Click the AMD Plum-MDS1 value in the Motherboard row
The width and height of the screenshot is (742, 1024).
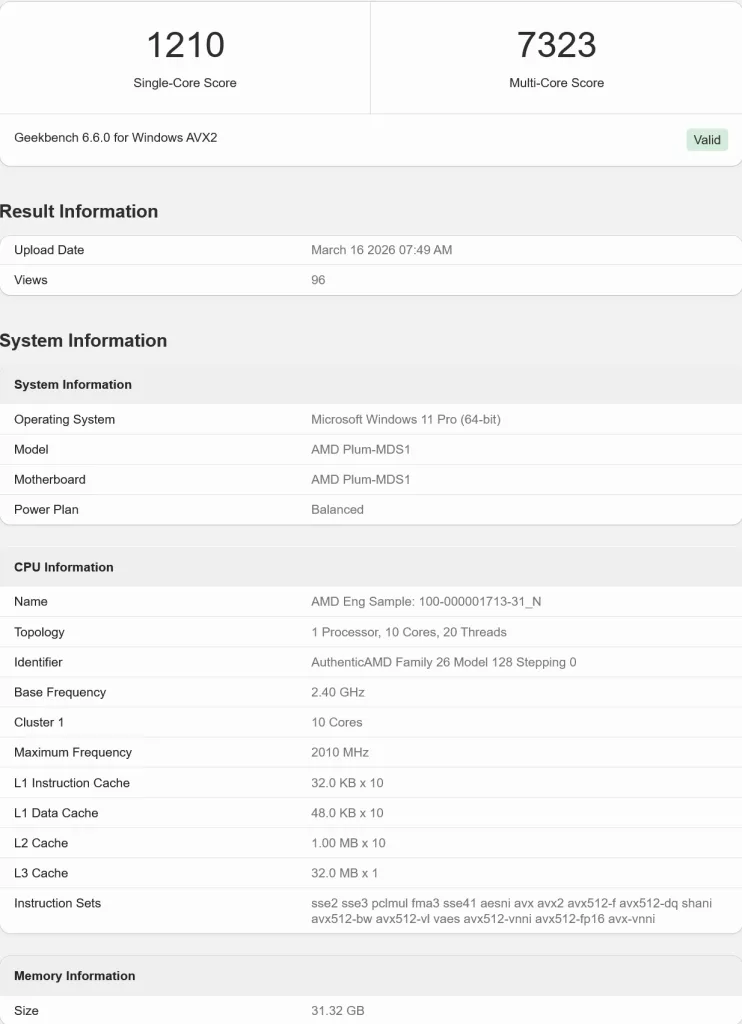[360, 480]
